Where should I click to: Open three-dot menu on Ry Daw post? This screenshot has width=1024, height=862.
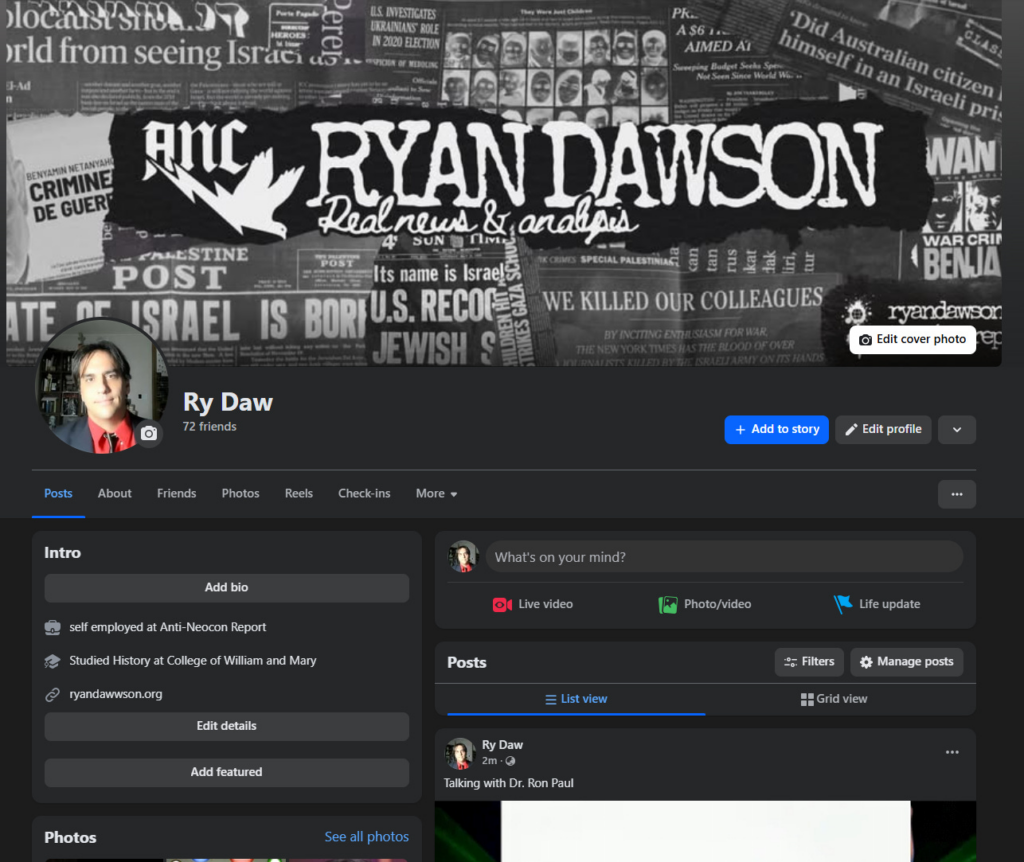tap(952, 752)
